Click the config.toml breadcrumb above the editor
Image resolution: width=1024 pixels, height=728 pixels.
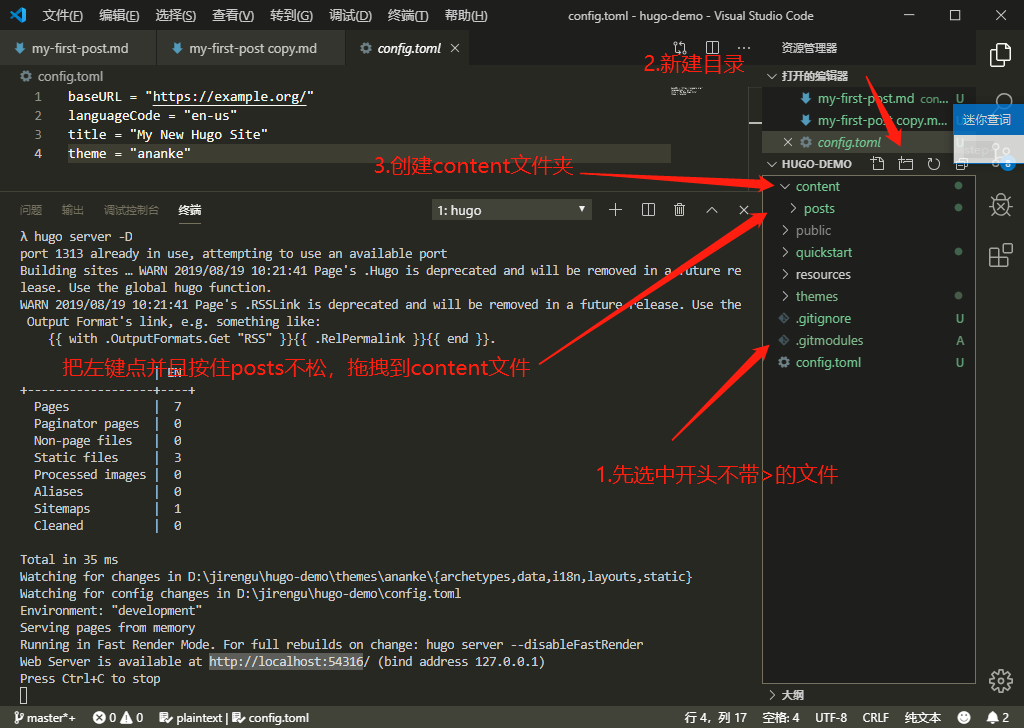point(62,76)
